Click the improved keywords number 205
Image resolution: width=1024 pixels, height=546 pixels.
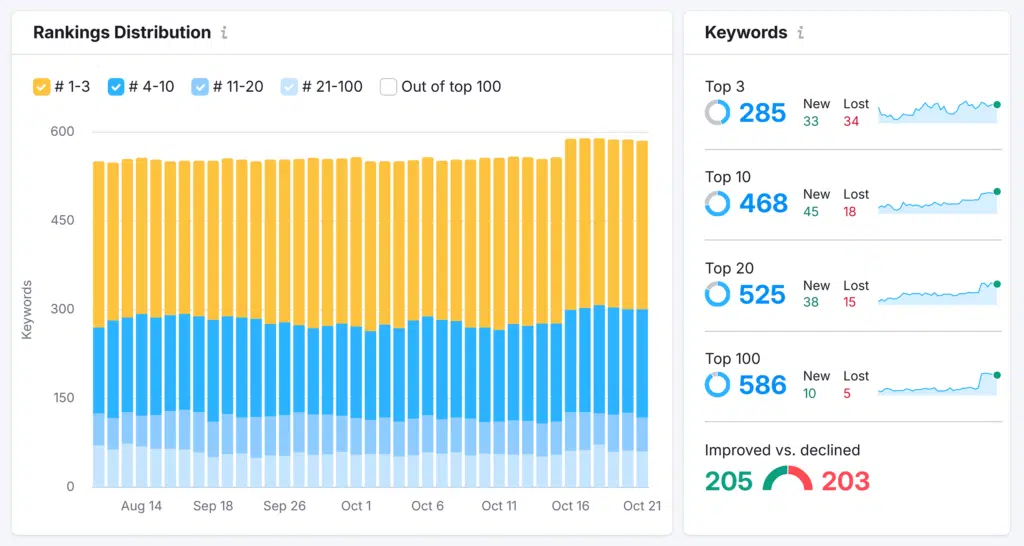point(728,481)
